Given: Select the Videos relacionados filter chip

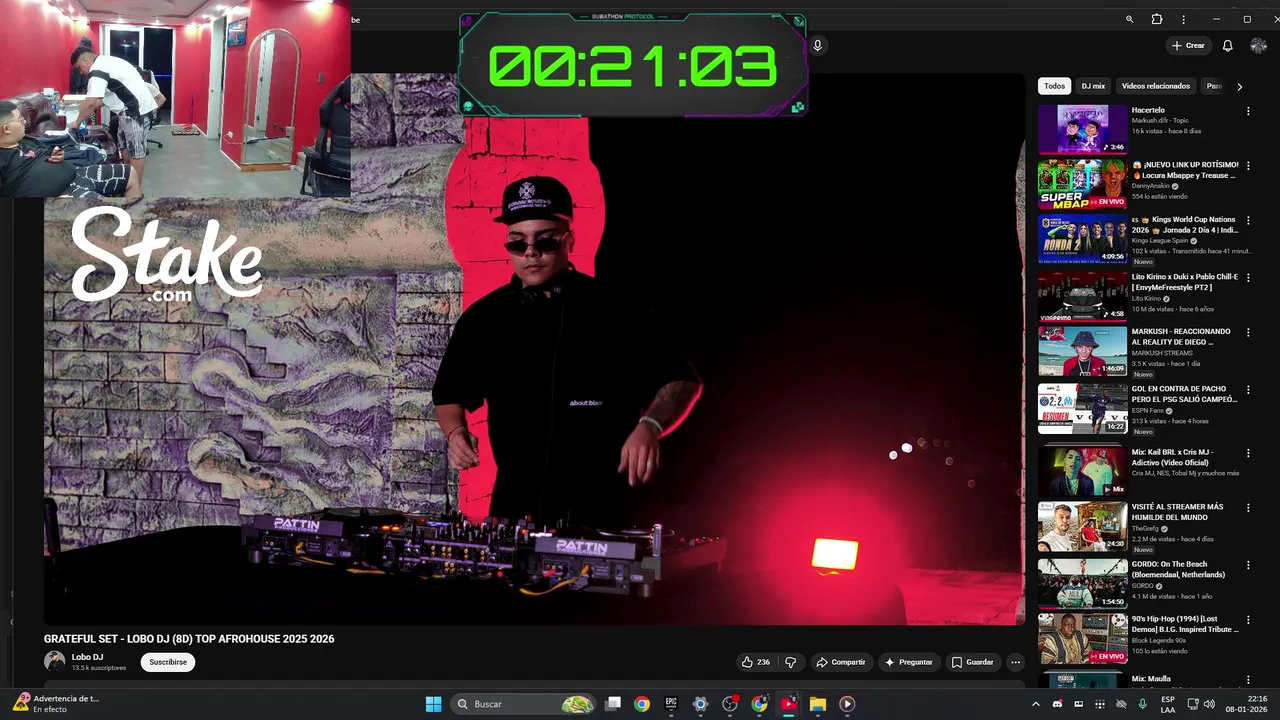Looking at the screenshot, I should (x=1155, y=86).
